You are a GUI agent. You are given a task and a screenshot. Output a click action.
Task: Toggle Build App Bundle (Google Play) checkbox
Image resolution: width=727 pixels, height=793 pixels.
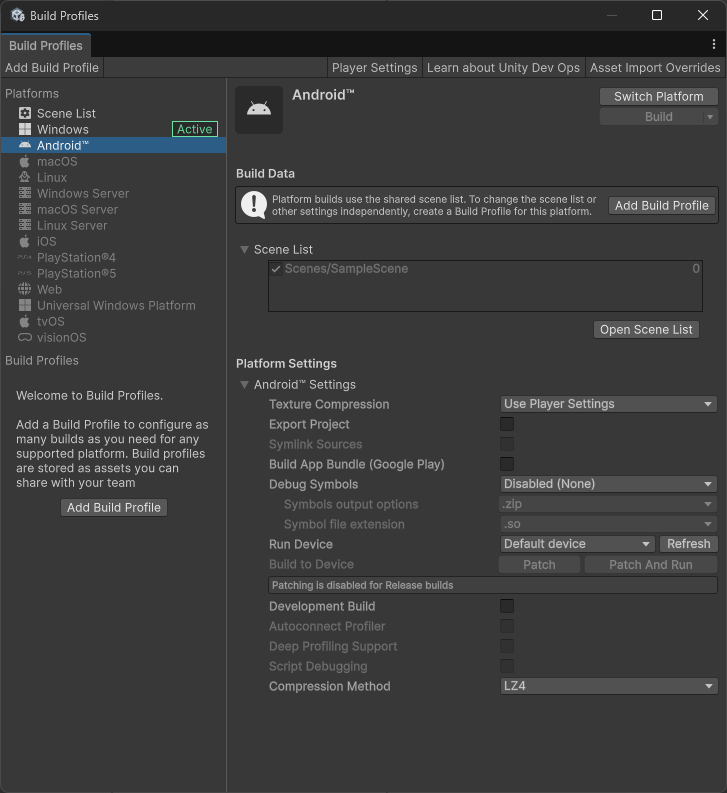tap(507, 464)
